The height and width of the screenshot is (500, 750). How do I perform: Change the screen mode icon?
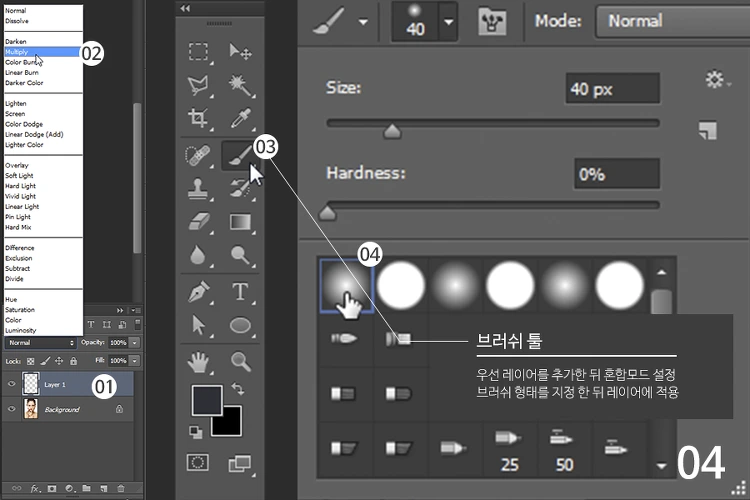click(240, 464)
